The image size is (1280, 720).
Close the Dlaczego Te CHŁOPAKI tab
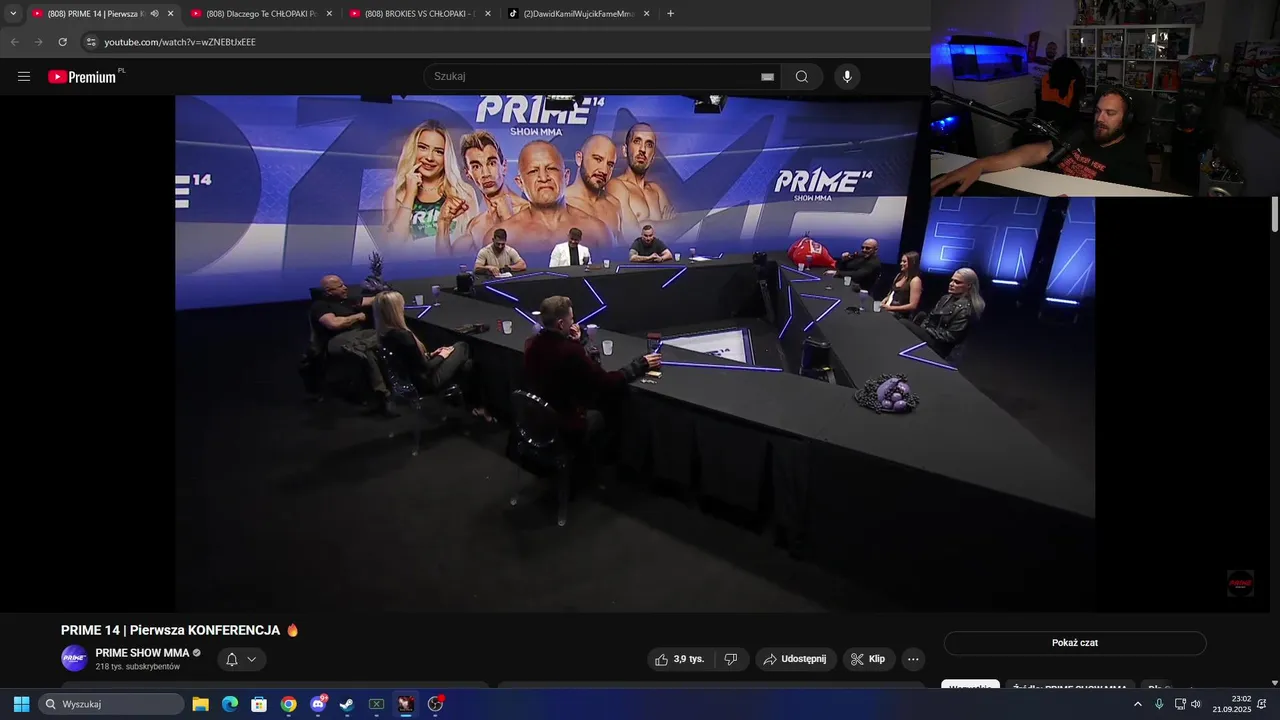(x=329, y=14)
